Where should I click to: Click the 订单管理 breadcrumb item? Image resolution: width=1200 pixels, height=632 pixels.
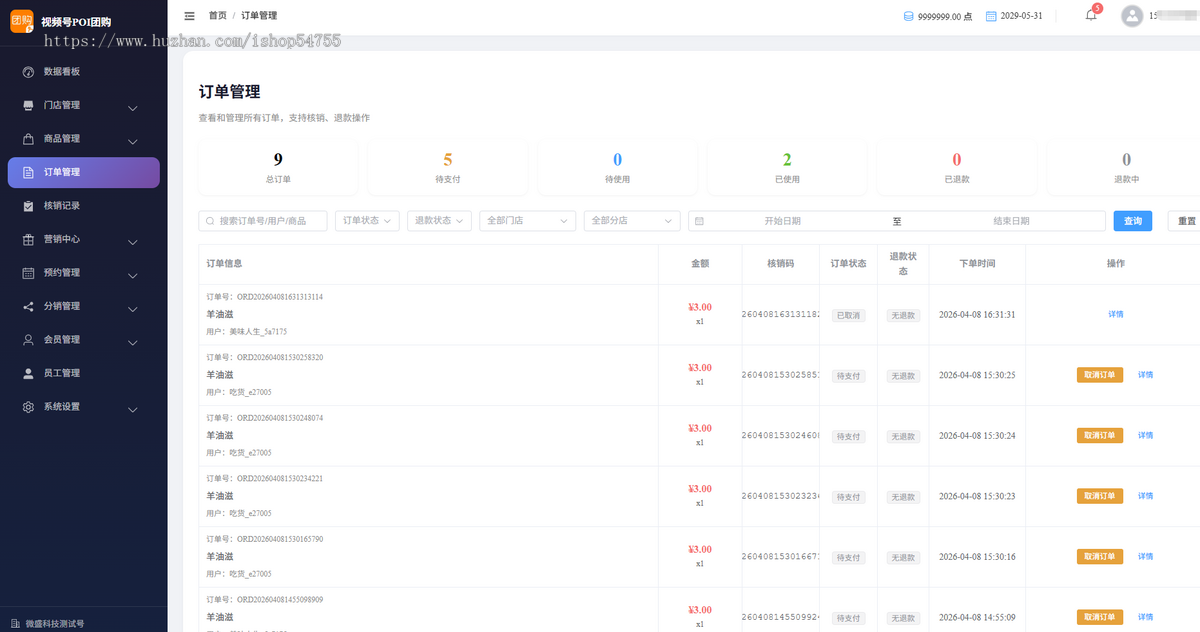coord(259,16)
